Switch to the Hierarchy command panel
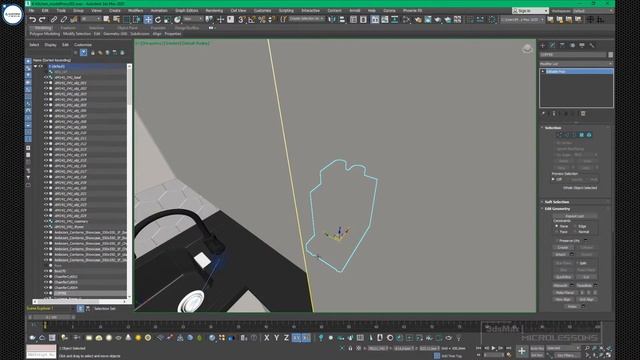This screenshot has height=360, width=640. (562, 45)
